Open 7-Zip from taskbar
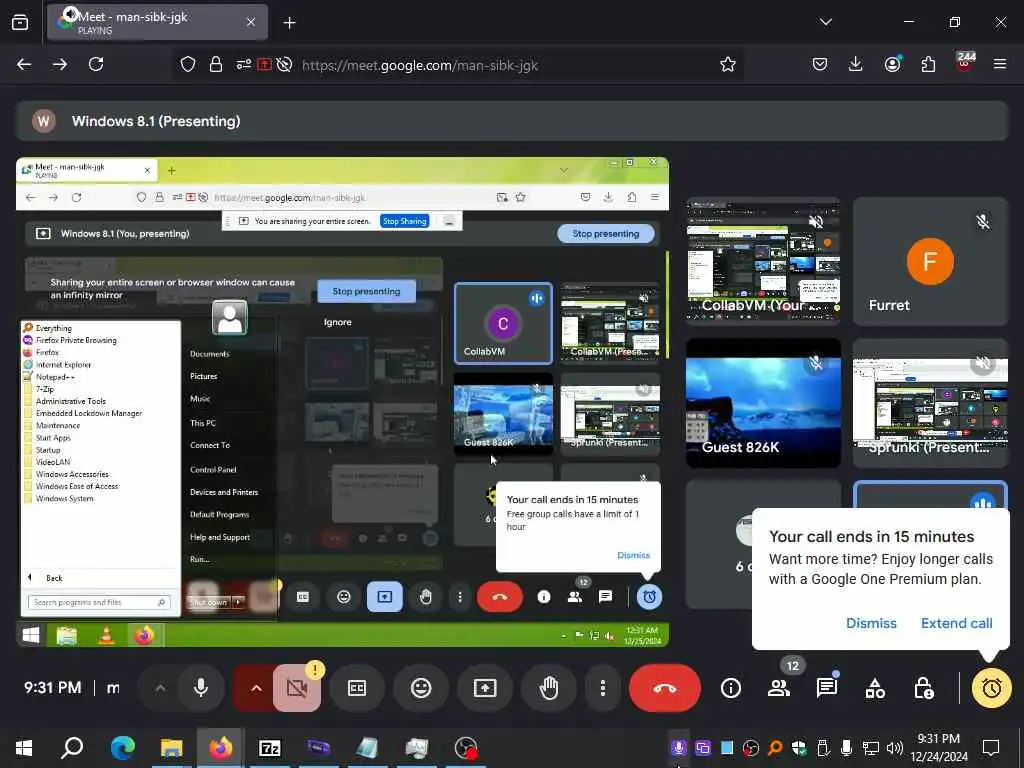1024x768 pixels. pos(269,748)
